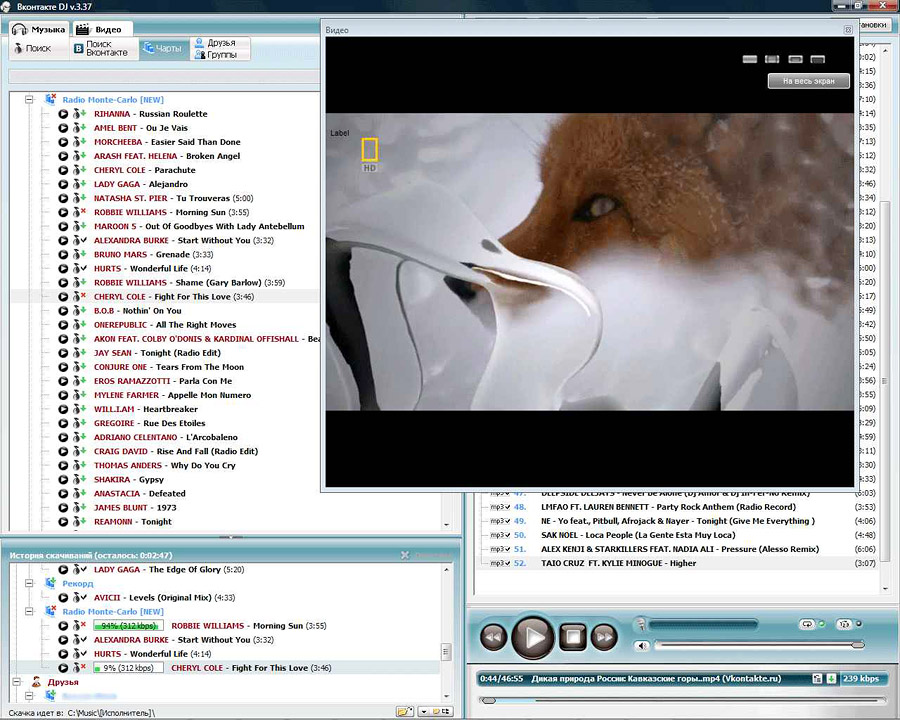Open the download folder icon in status bar
Viewport: 900px width, 720px height.
pos(404,712)
